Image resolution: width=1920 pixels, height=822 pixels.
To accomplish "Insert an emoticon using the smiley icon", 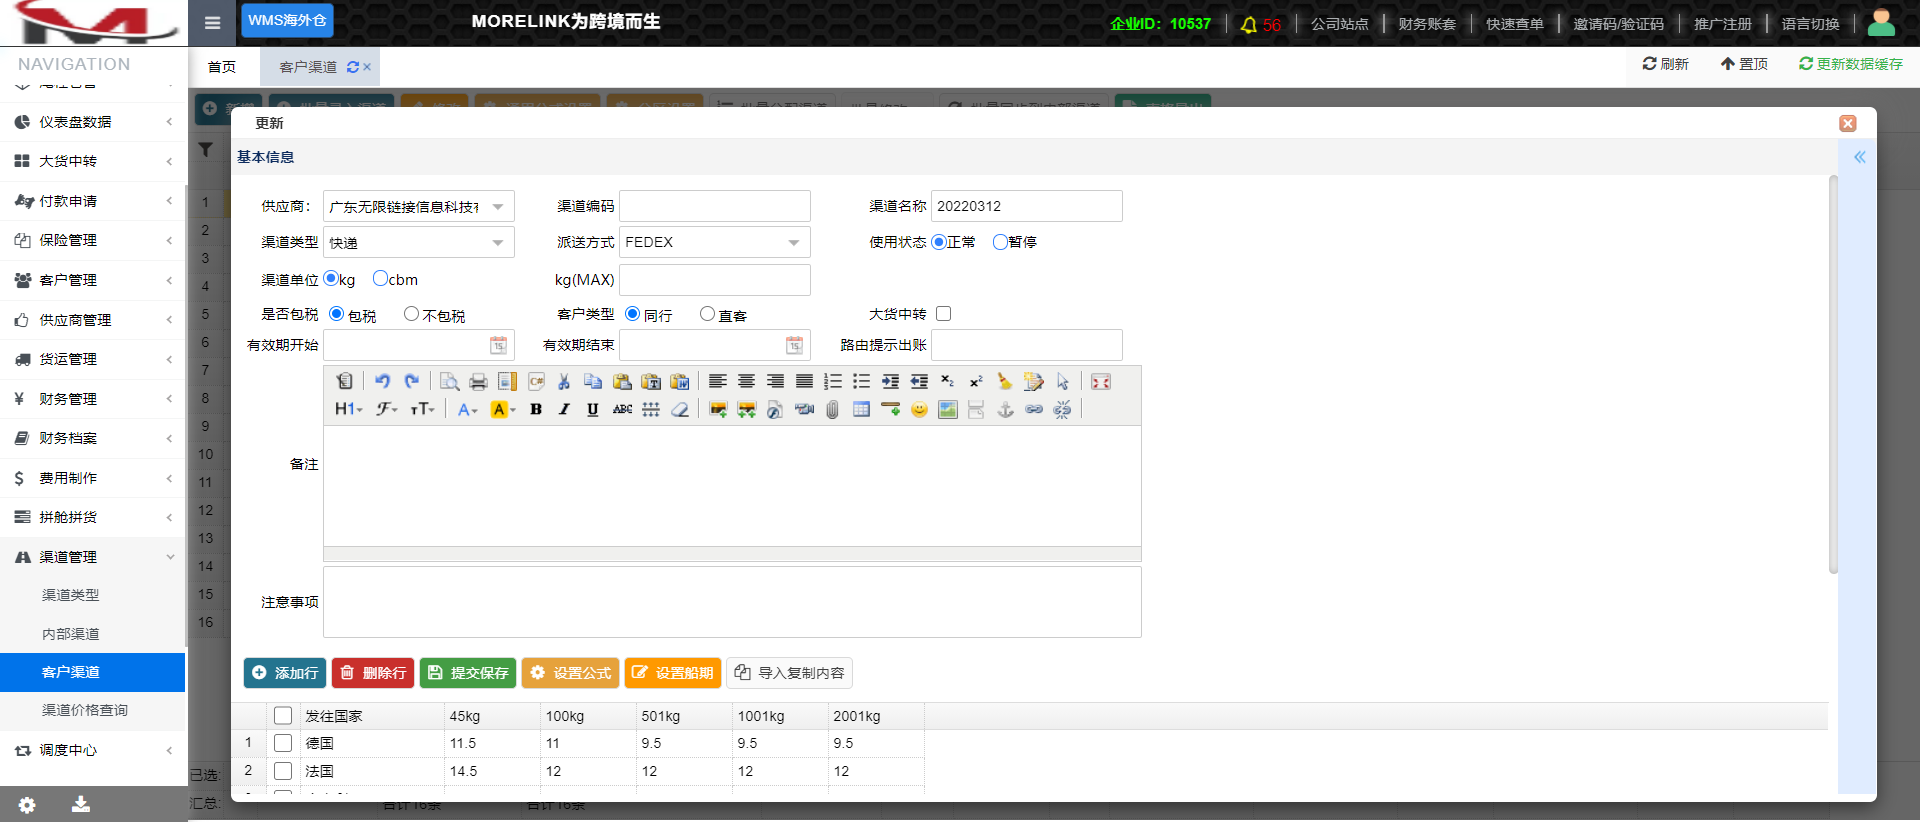I will coord(919,409).
